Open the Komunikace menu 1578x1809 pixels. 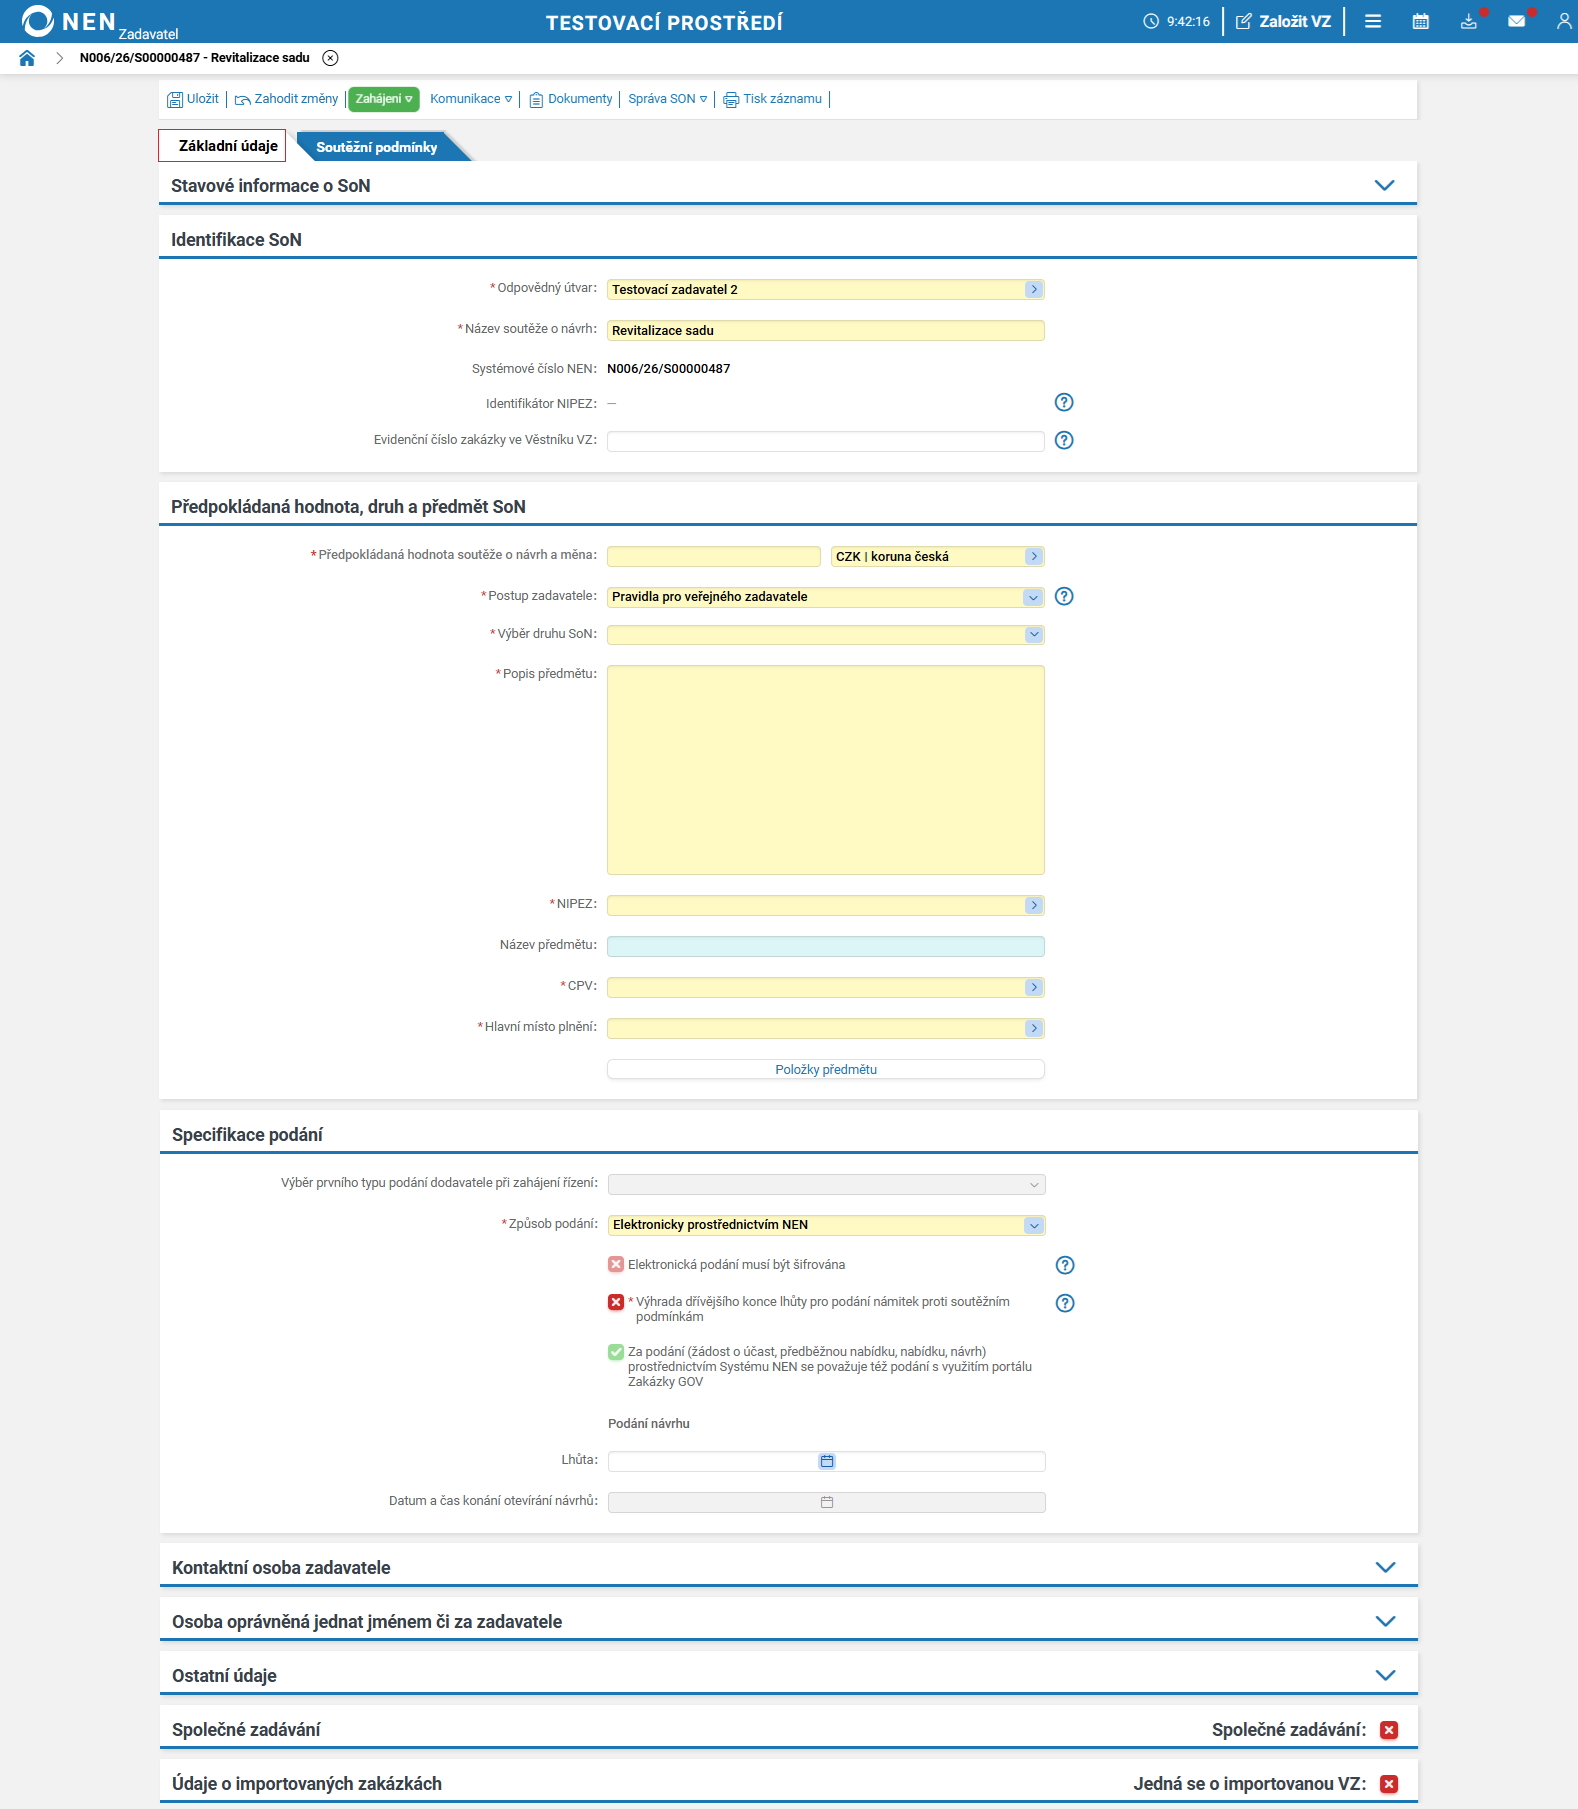coord(471,99)
